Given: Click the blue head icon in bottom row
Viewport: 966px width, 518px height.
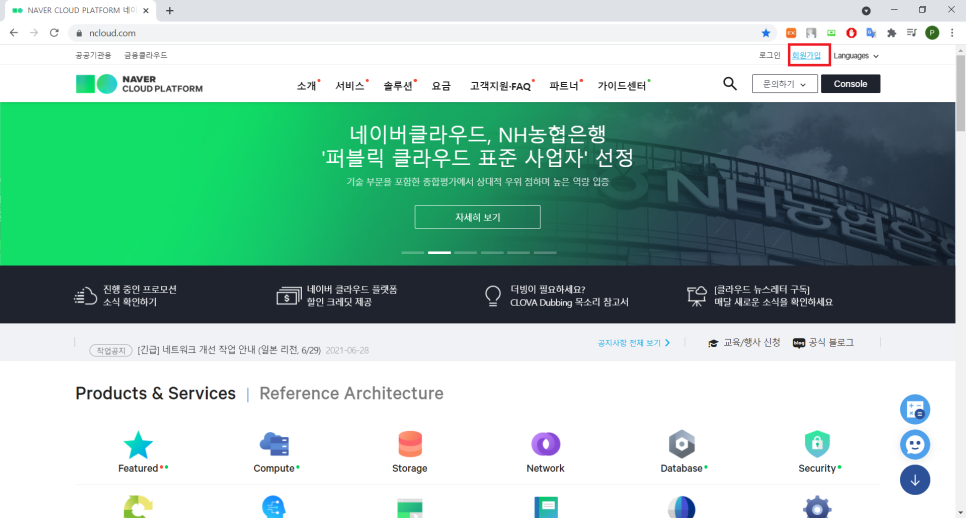Looking at the screenshot, I should click(274, 508).
